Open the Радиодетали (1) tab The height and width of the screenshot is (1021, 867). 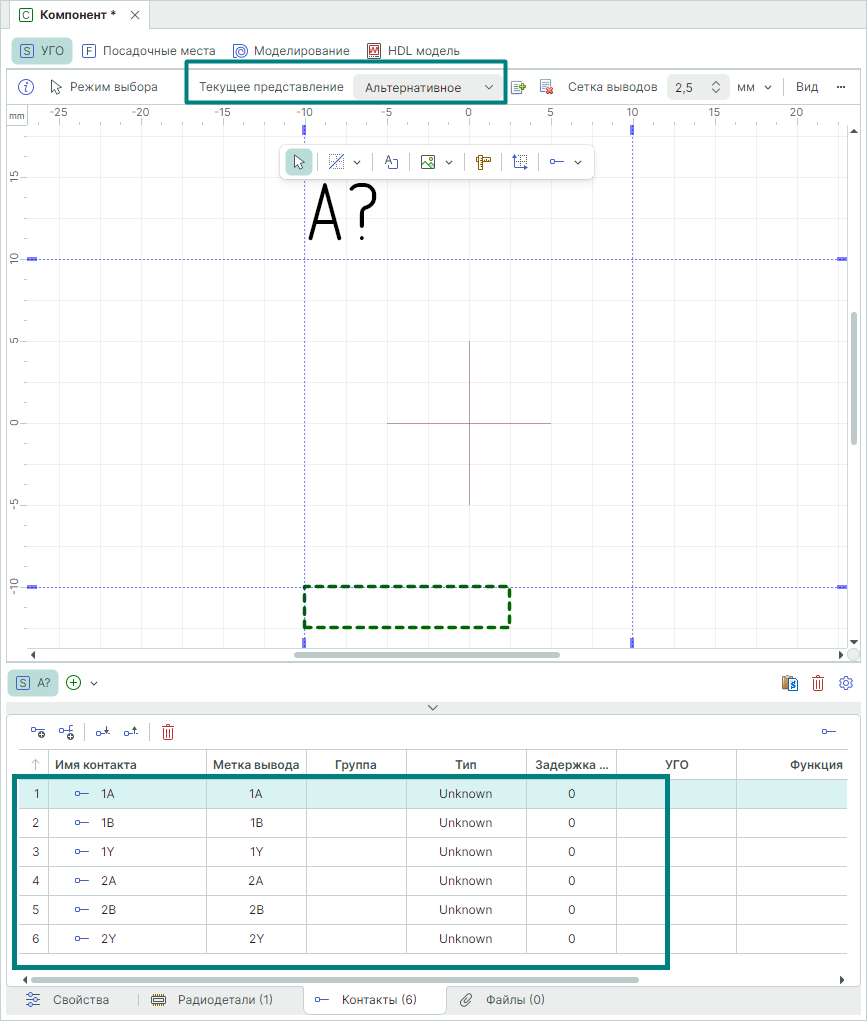pos(211,999)
